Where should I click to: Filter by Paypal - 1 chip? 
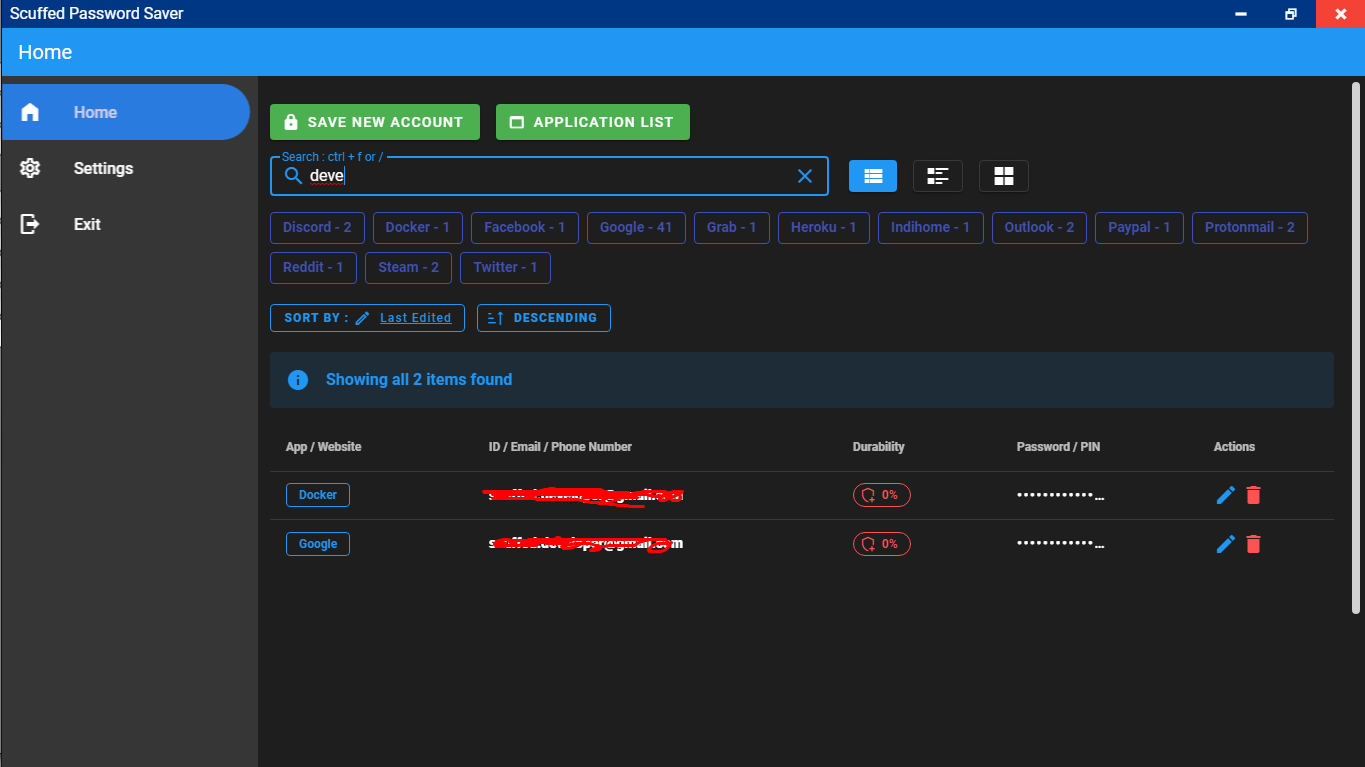pyautogui.click(x=1140, y=227)
